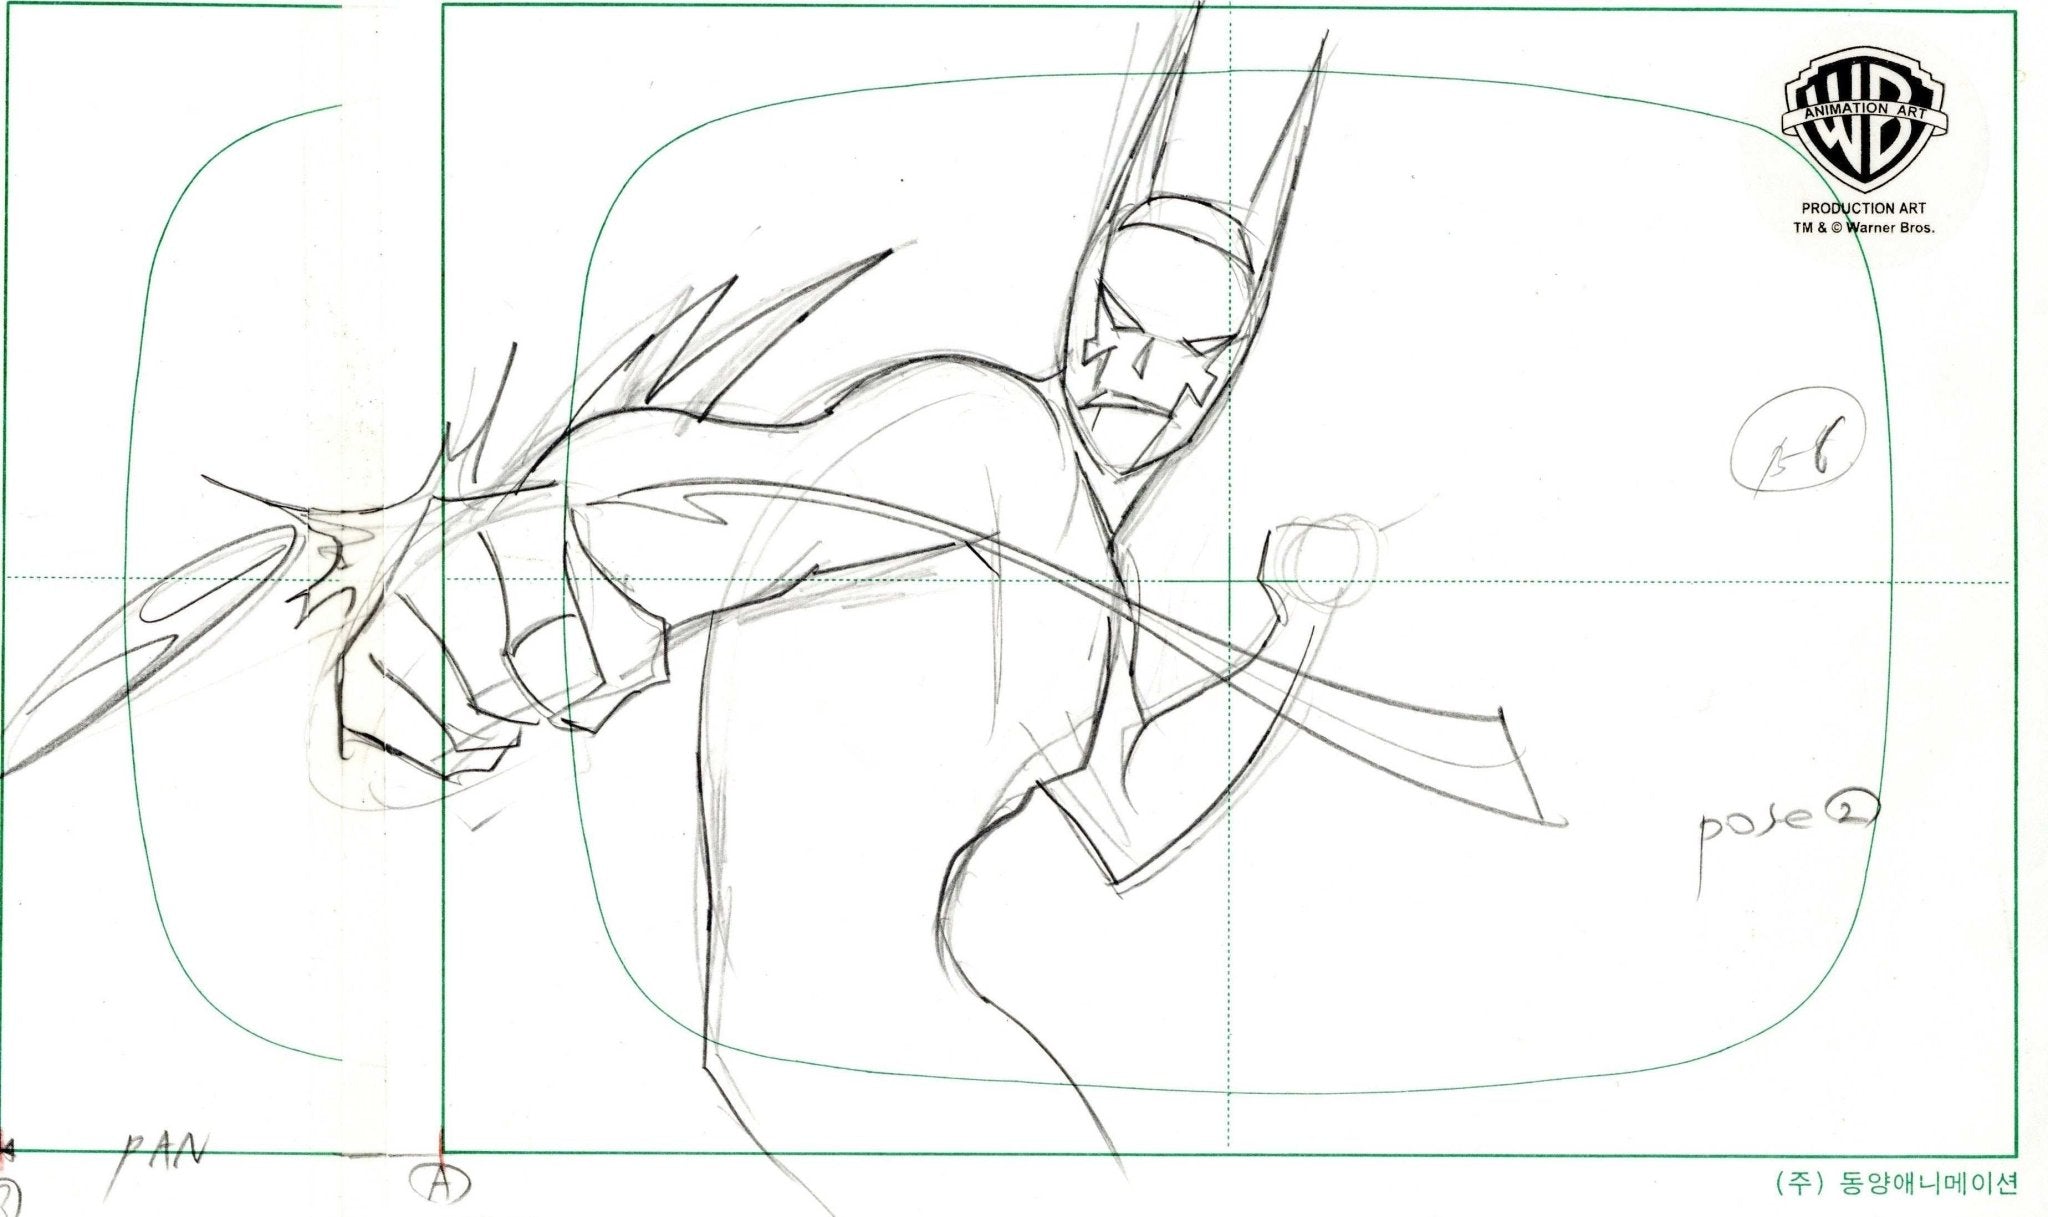This screenshot has width=2048, height=1217.
Task: Click the 'TM & © Warner Bros.' text
Action: (x=1863, y=228)
